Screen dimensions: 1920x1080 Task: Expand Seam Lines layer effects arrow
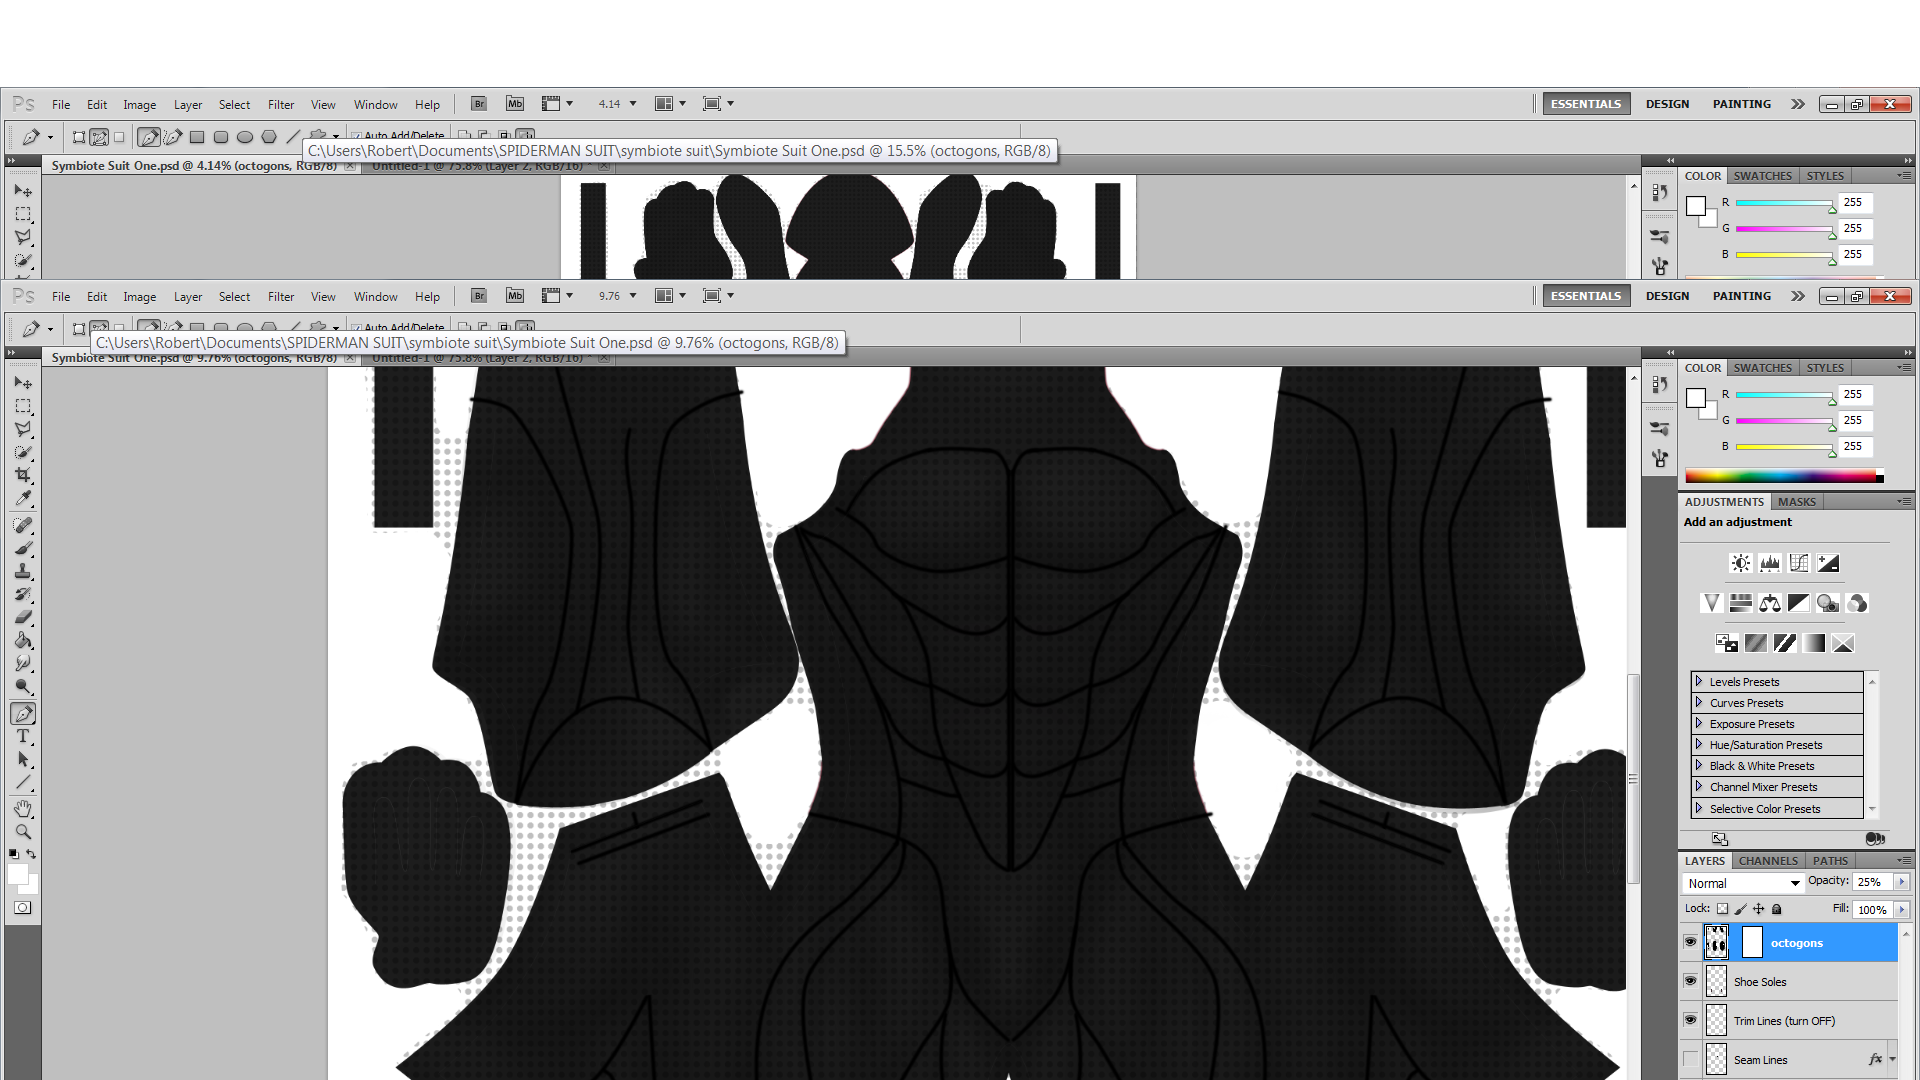tap(1892, 1059)
